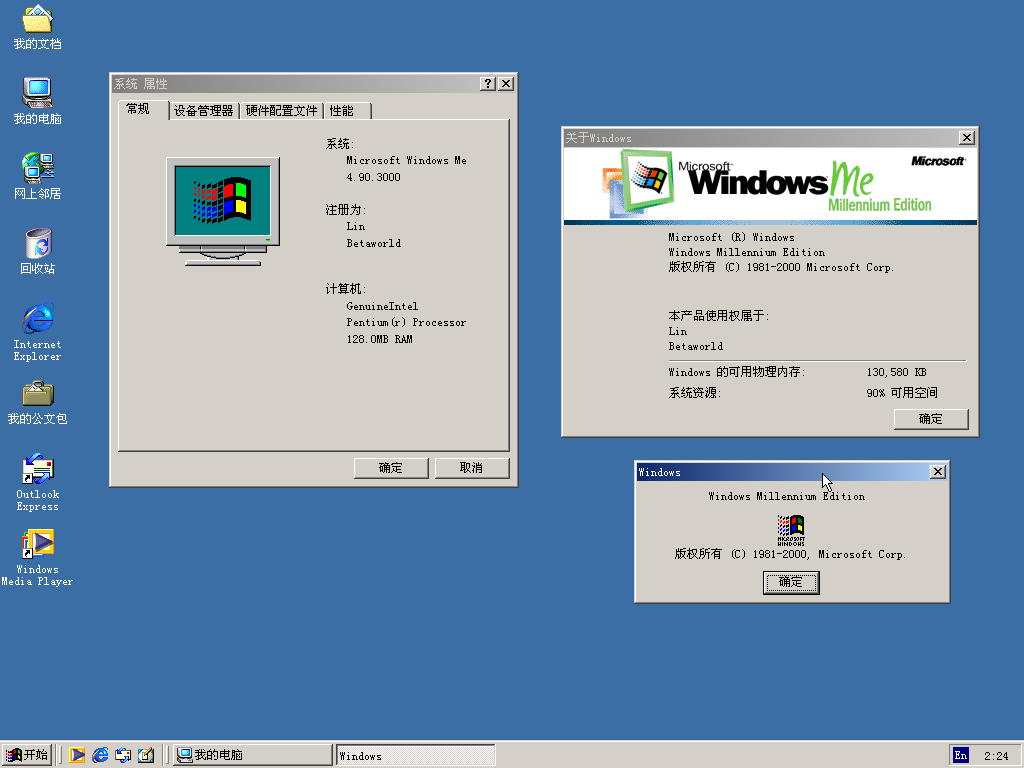Click 确定 in the small Windows dialog

point(790,582)
